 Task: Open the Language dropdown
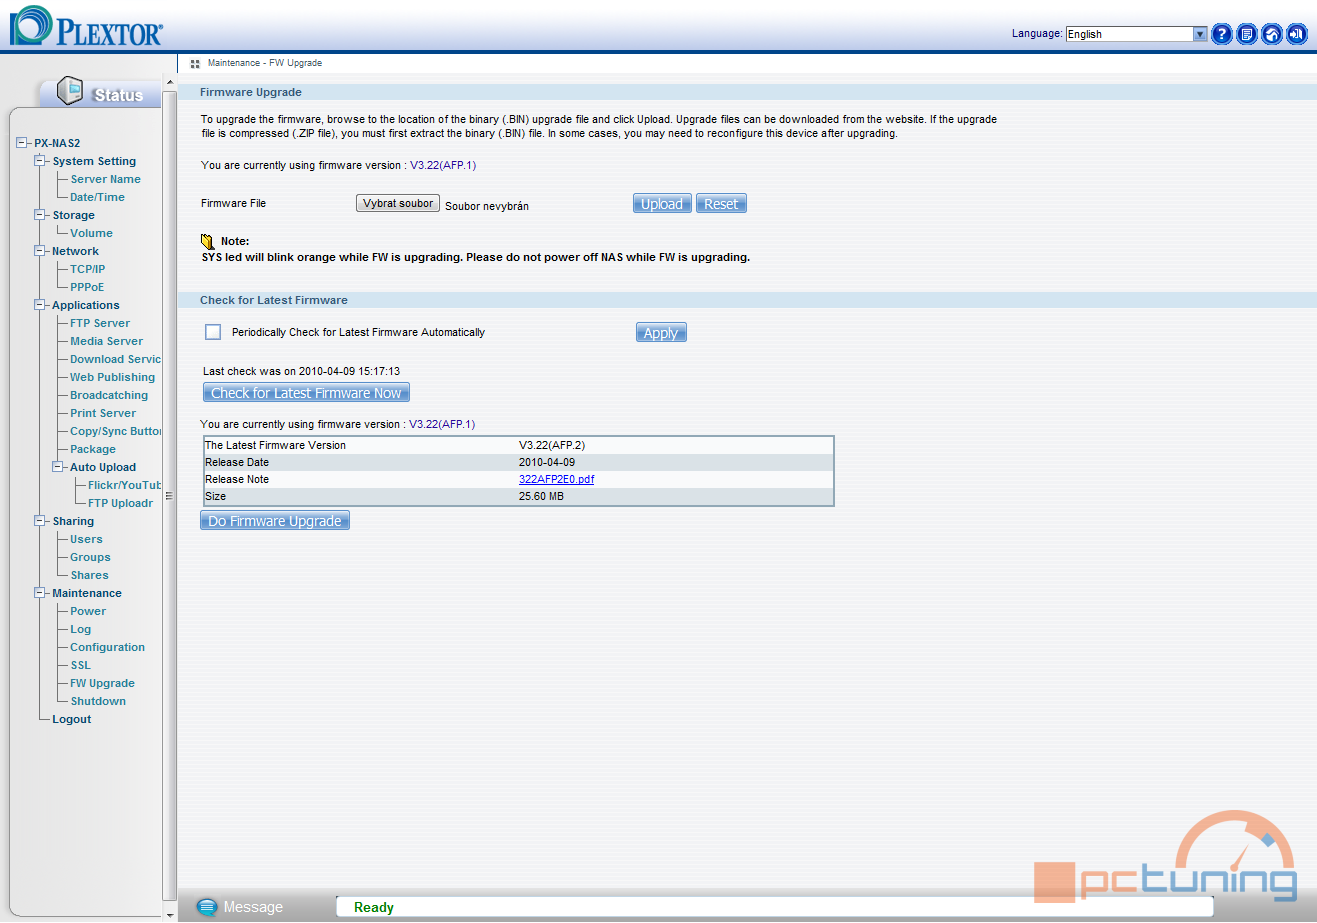[1136, 34]
